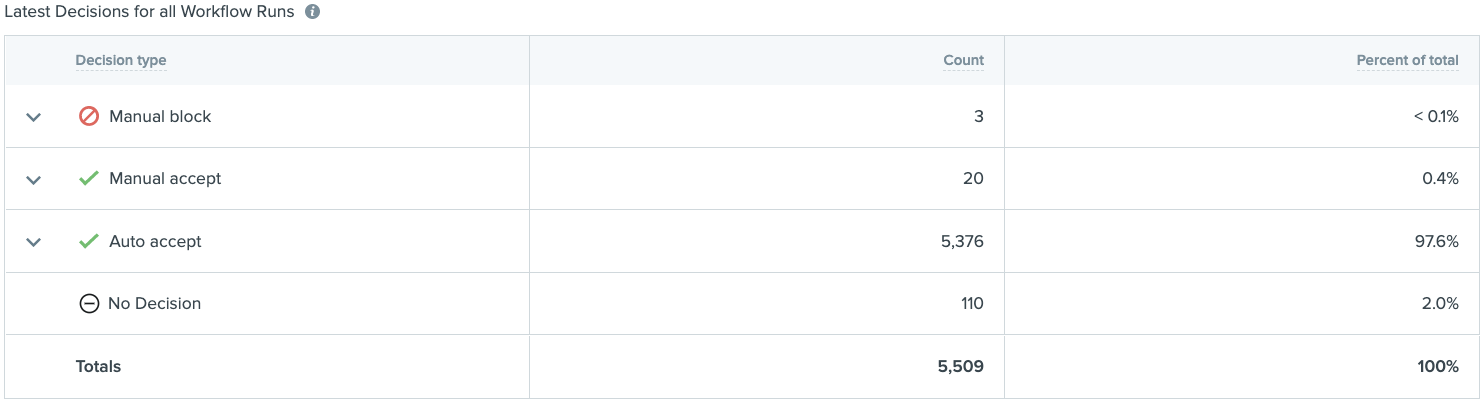1484x402 pixels.
Task: Click the No Decision circle-minus icon
Action: (x=89, y=303)
